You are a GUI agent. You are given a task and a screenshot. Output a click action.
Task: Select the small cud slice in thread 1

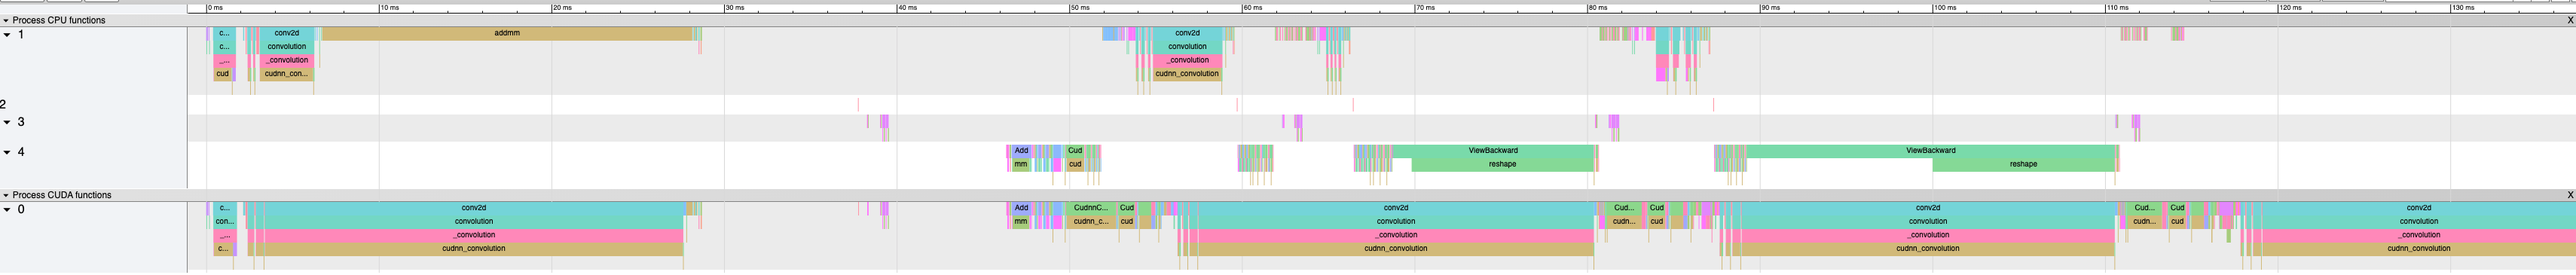(x=222, y=74)
